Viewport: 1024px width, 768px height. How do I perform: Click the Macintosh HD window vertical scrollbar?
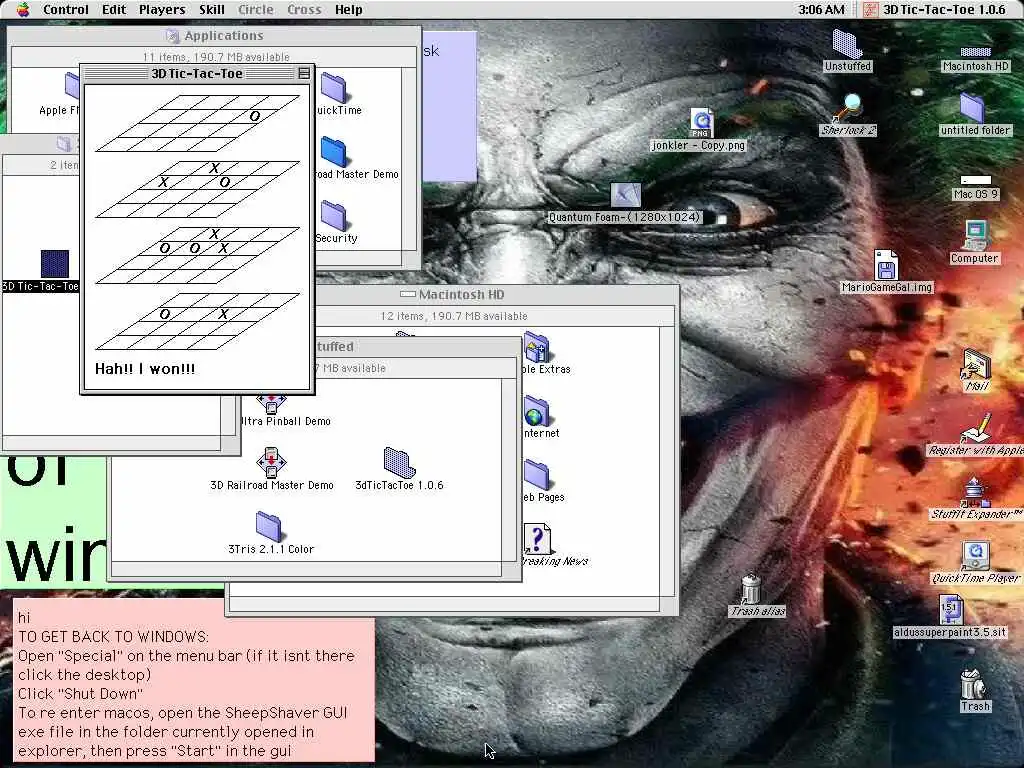pos(667,461)
